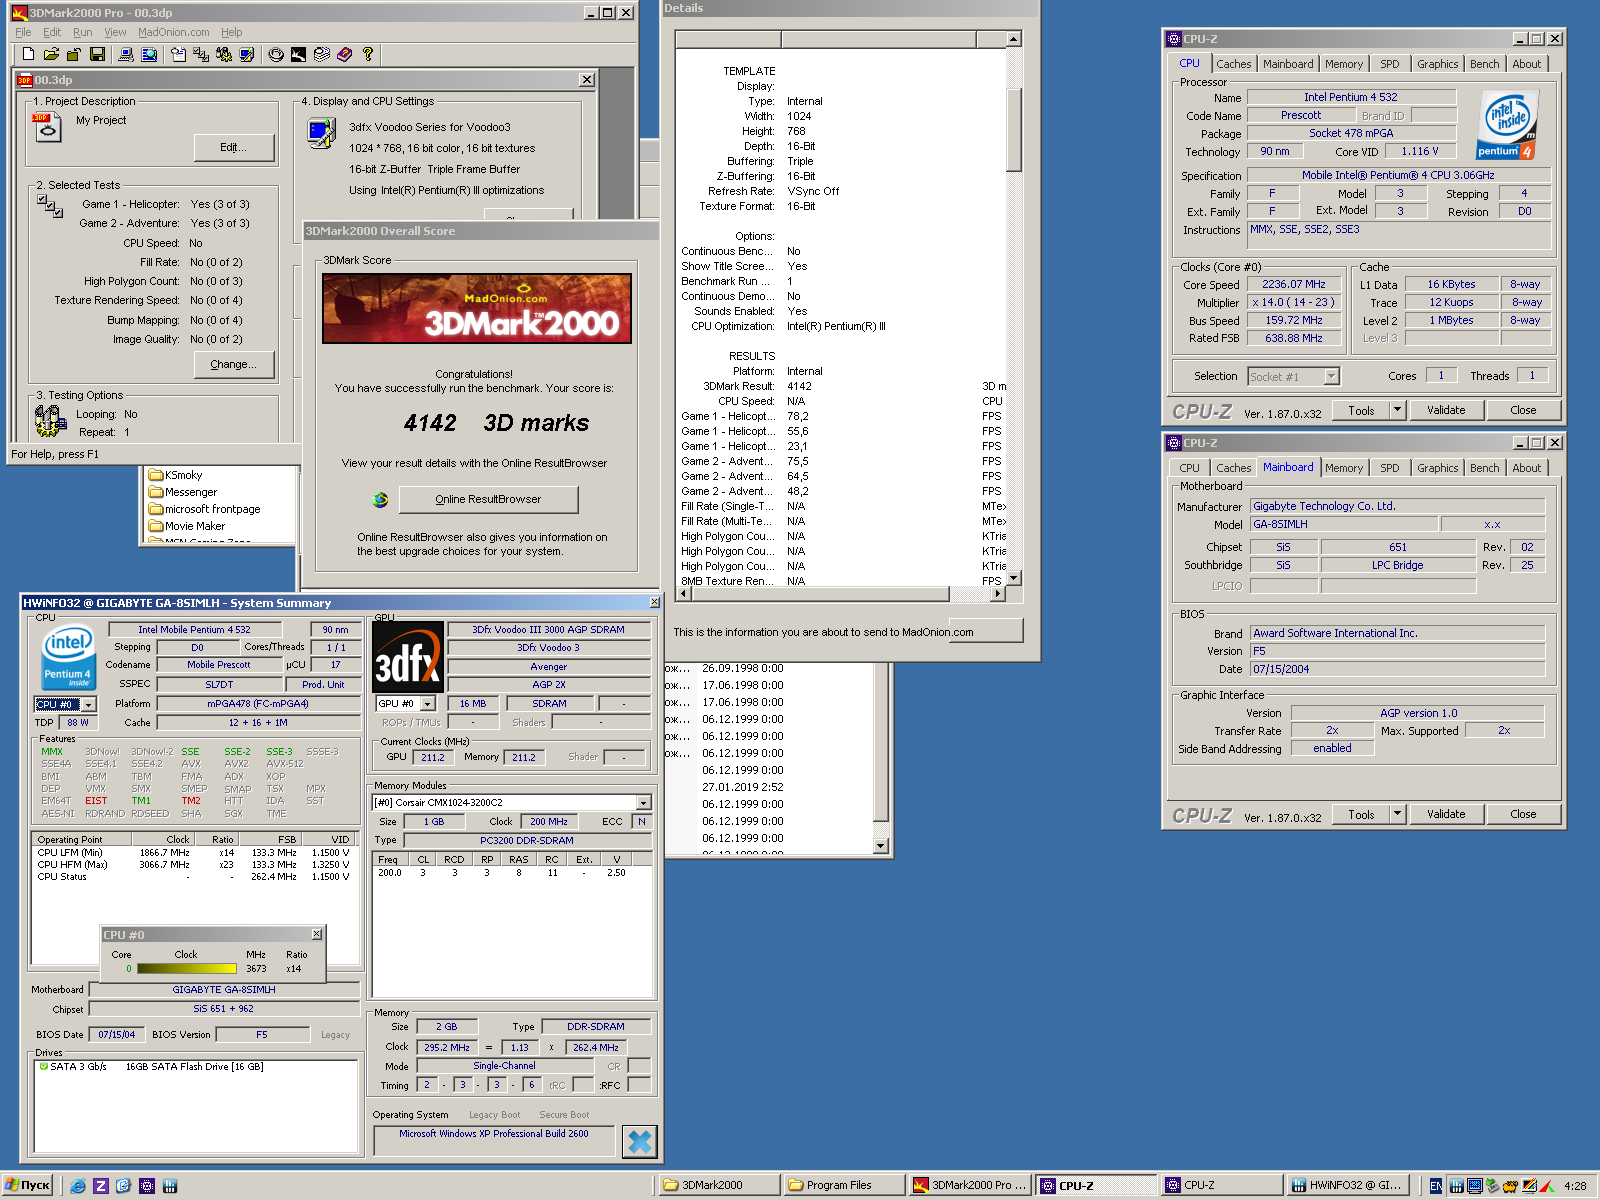Click the computer system info toolbar icon
The height and width of the screenshot is (1200, 1600).
(126, 54)
